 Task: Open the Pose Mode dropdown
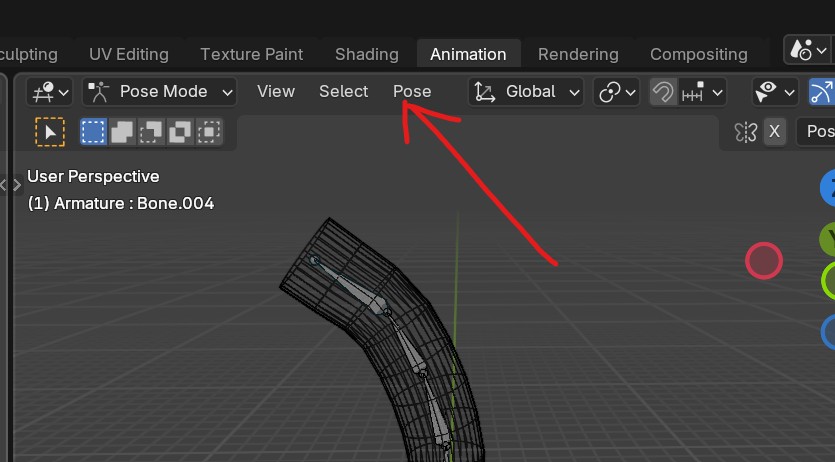160,92
